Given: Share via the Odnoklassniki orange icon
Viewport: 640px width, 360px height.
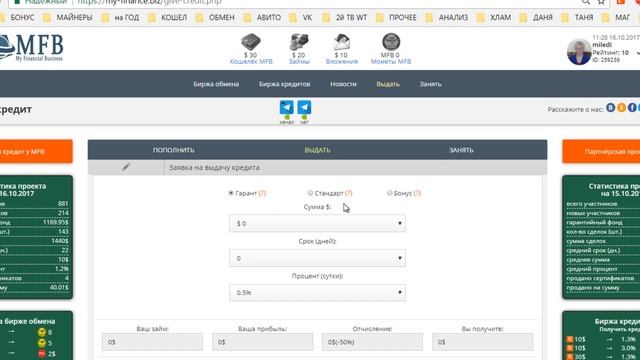Looking at the screenshot, I should tap(621, 108).
